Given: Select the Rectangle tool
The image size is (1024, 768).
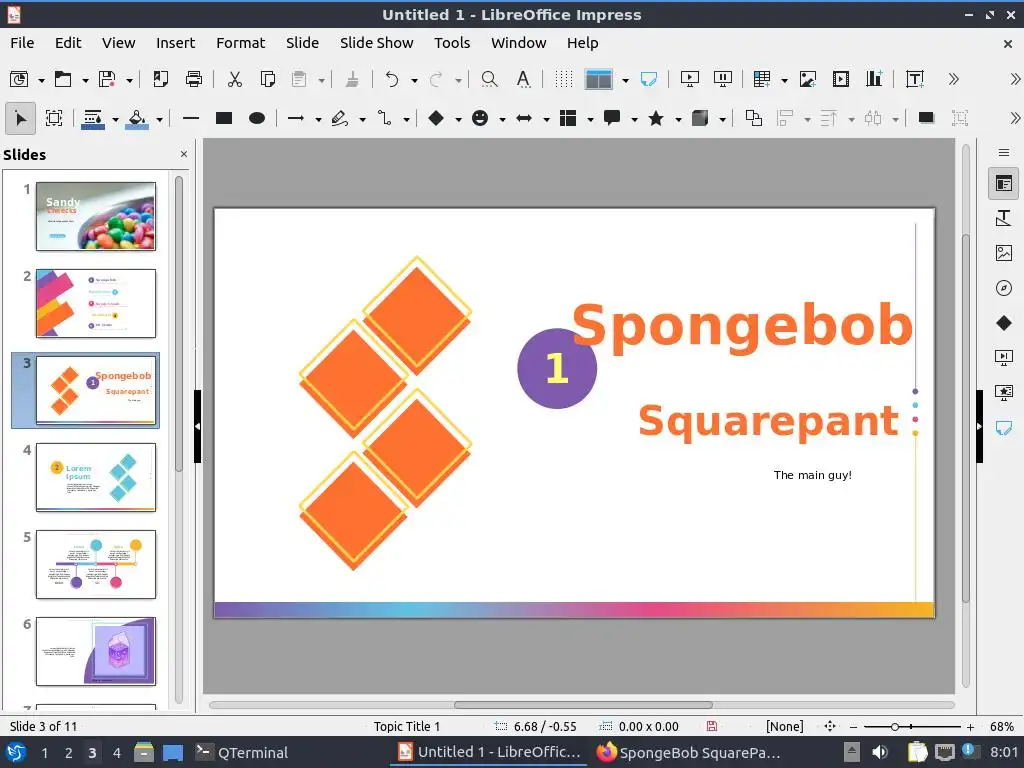Looking at the screenshot, I should [224, 118].
